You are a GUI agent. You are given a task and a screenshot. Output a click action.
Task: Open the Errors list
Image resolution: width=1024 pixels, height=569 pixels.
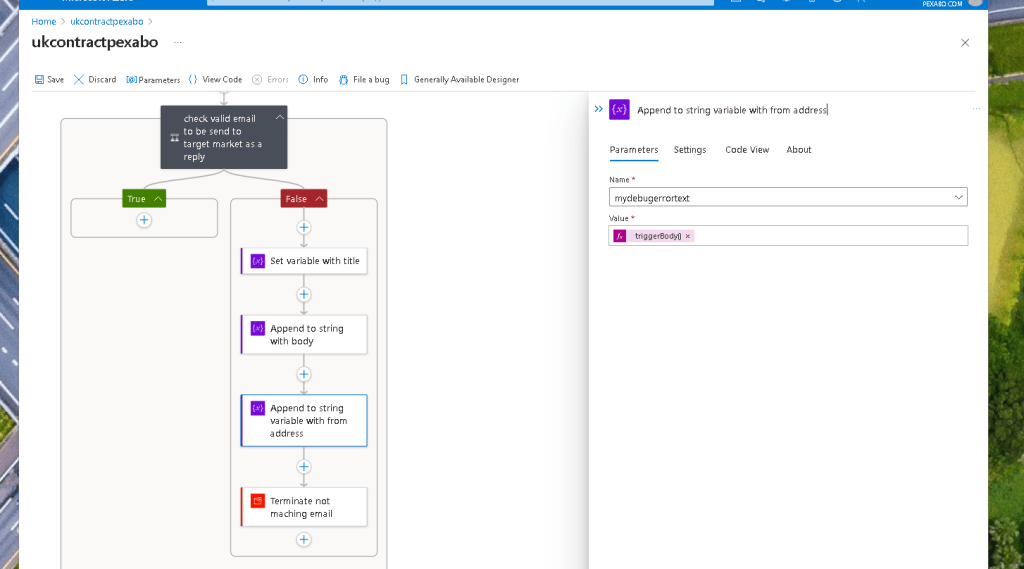[270, 80]
